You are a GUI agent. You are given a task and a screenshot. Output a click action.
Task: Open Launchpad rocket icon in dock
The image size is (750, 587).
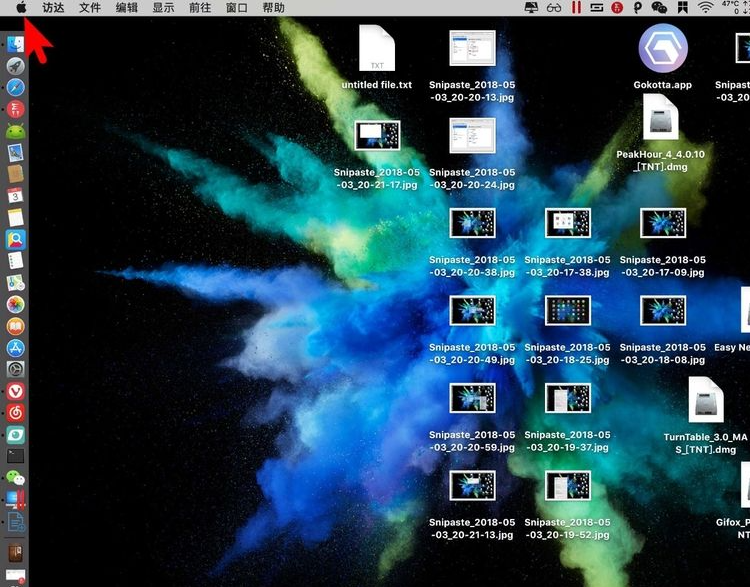click(15, 66)
